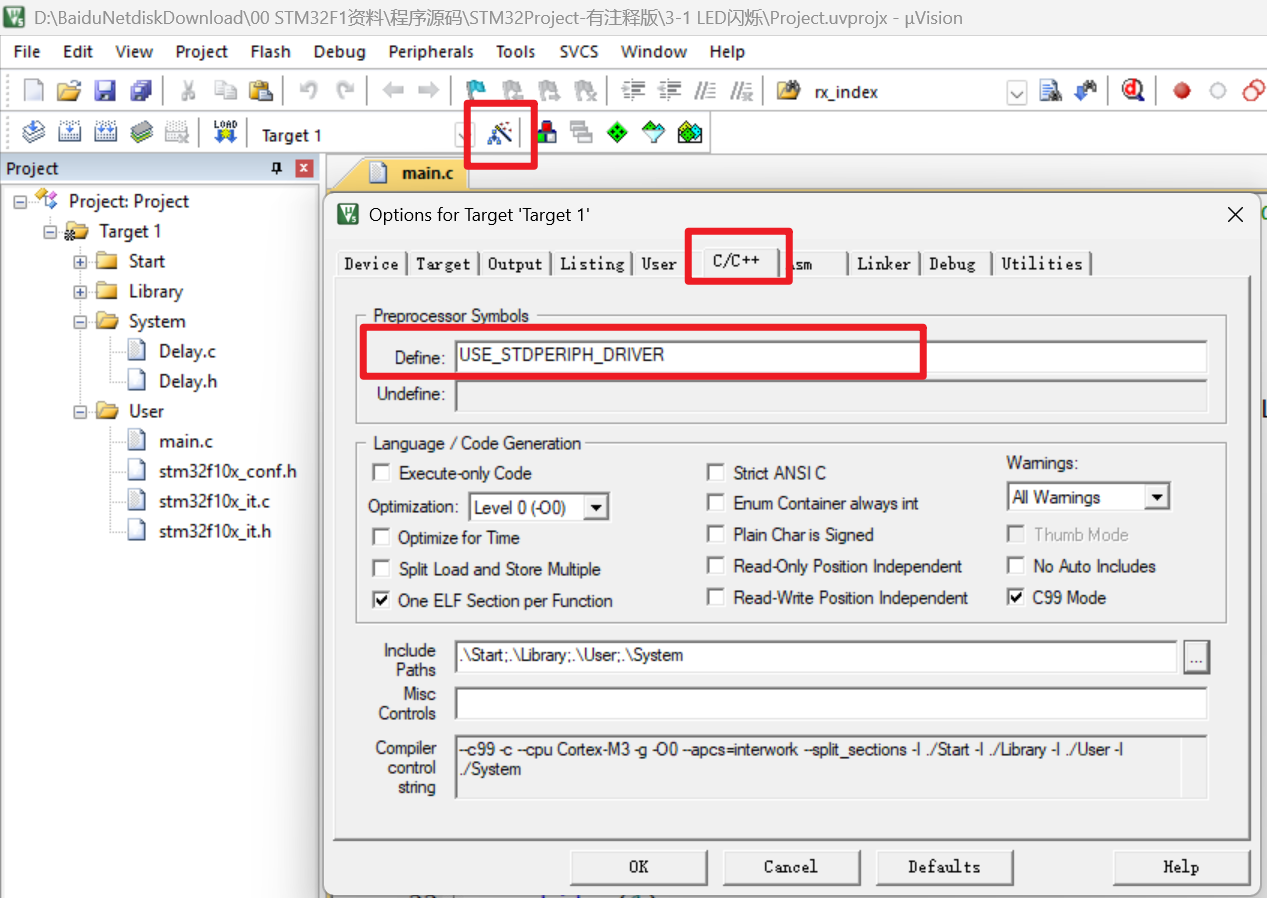Enable Plain Char is Signed
This screenshot has width=1267, height=898.
(x=715, y=535)
